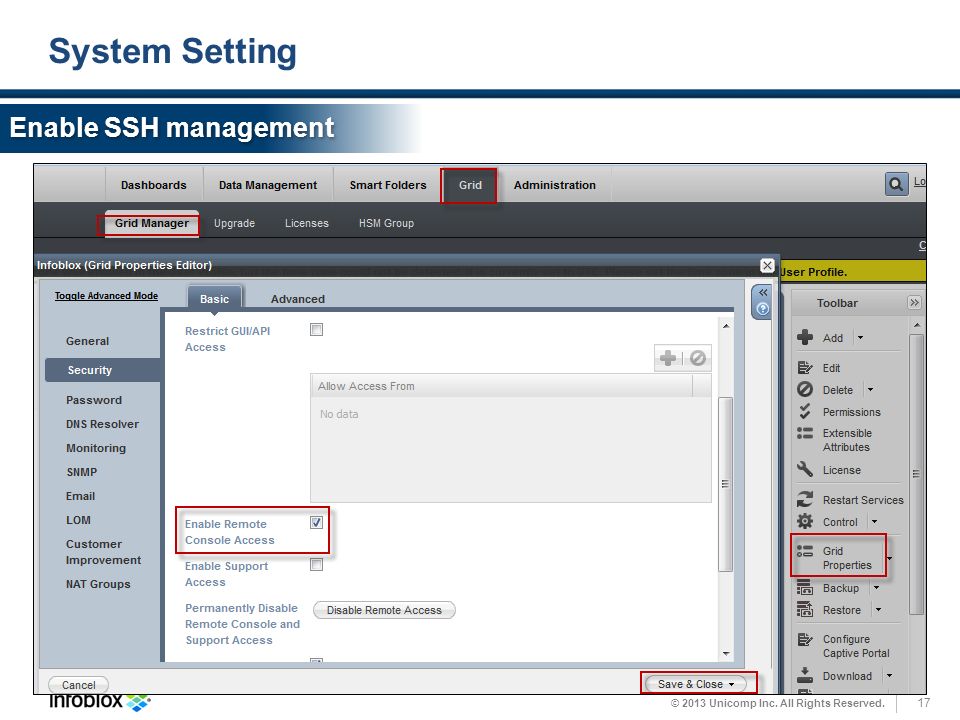Click the Backup icon in Toolbar
Image resolution: width=960 pixels, height=720 pixels.
[805, 588]
